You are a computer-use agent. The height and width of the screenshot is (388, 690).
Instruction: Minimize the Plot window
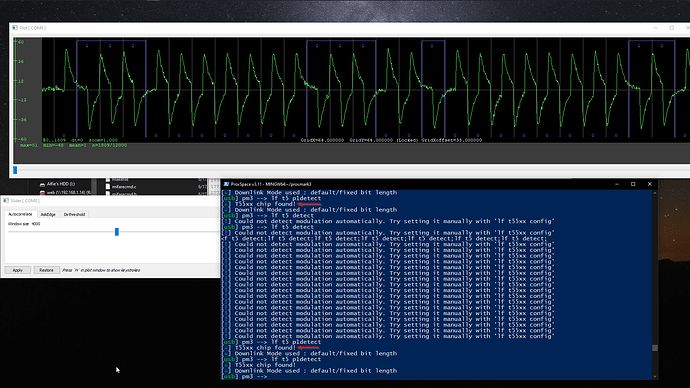pyautogui.click(x=655, y=28)
